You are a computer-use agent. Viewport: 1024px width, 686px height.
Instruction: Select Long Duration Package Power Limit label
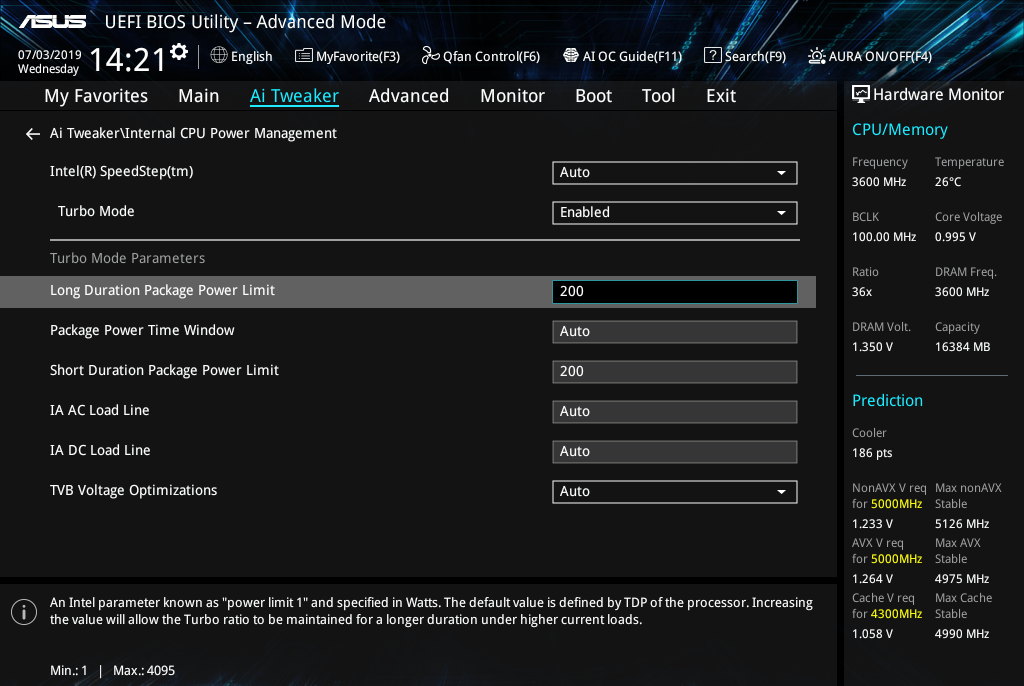pos(162,291)
